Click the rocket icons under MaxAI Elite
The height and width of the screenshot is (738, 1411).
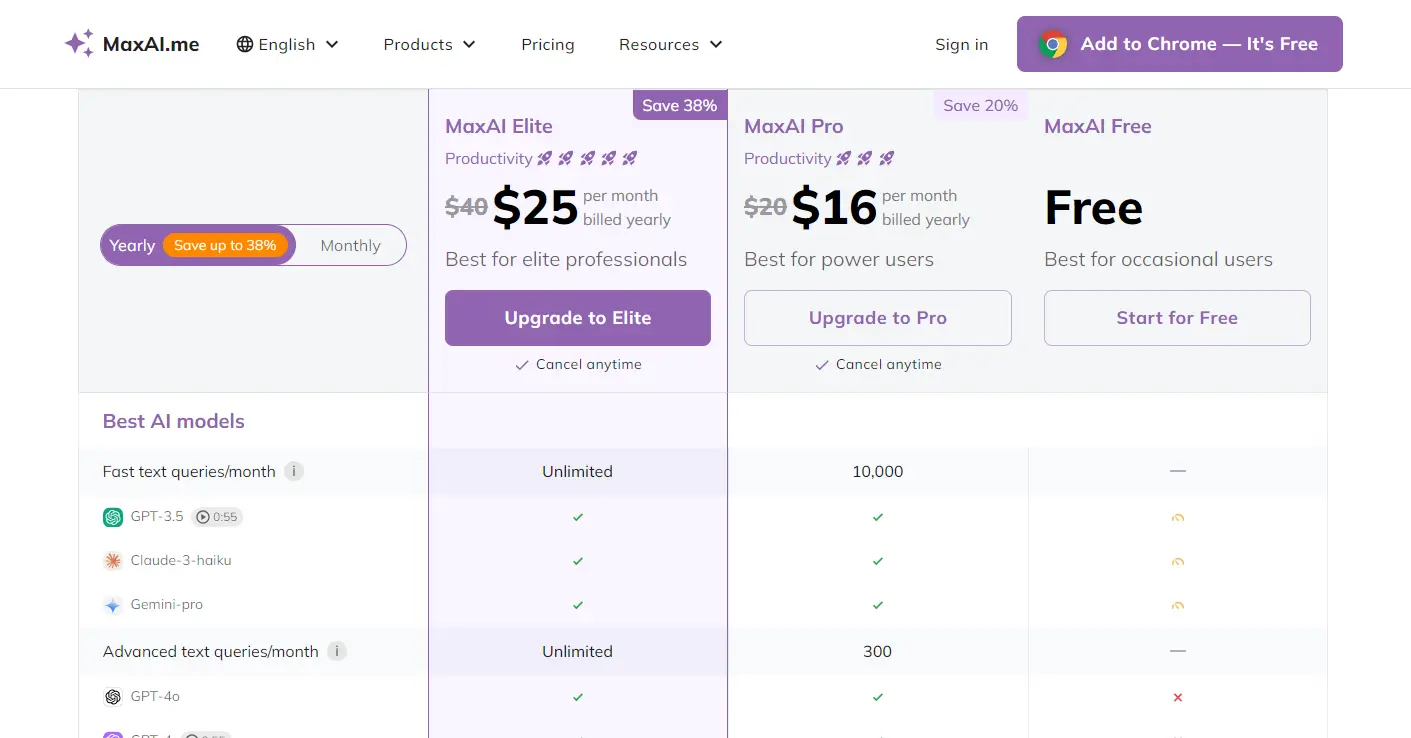(587, 158)
